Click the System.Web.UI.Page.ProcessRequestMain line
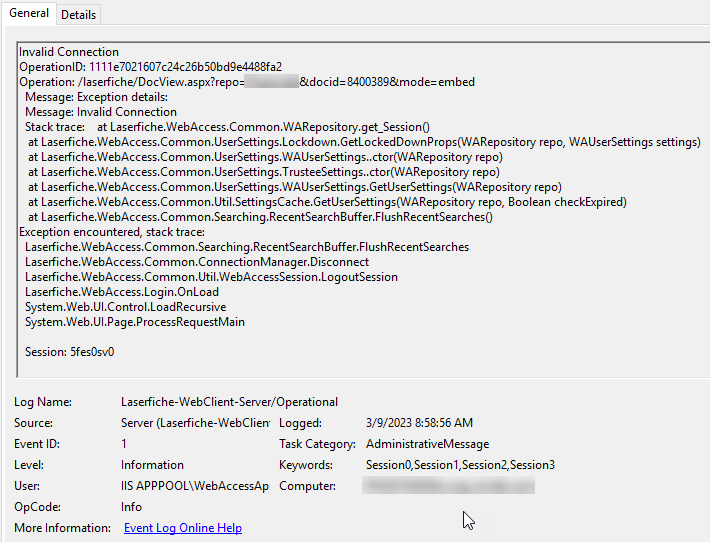The width and height of the screenshot is (710, 542). point(135,321)
